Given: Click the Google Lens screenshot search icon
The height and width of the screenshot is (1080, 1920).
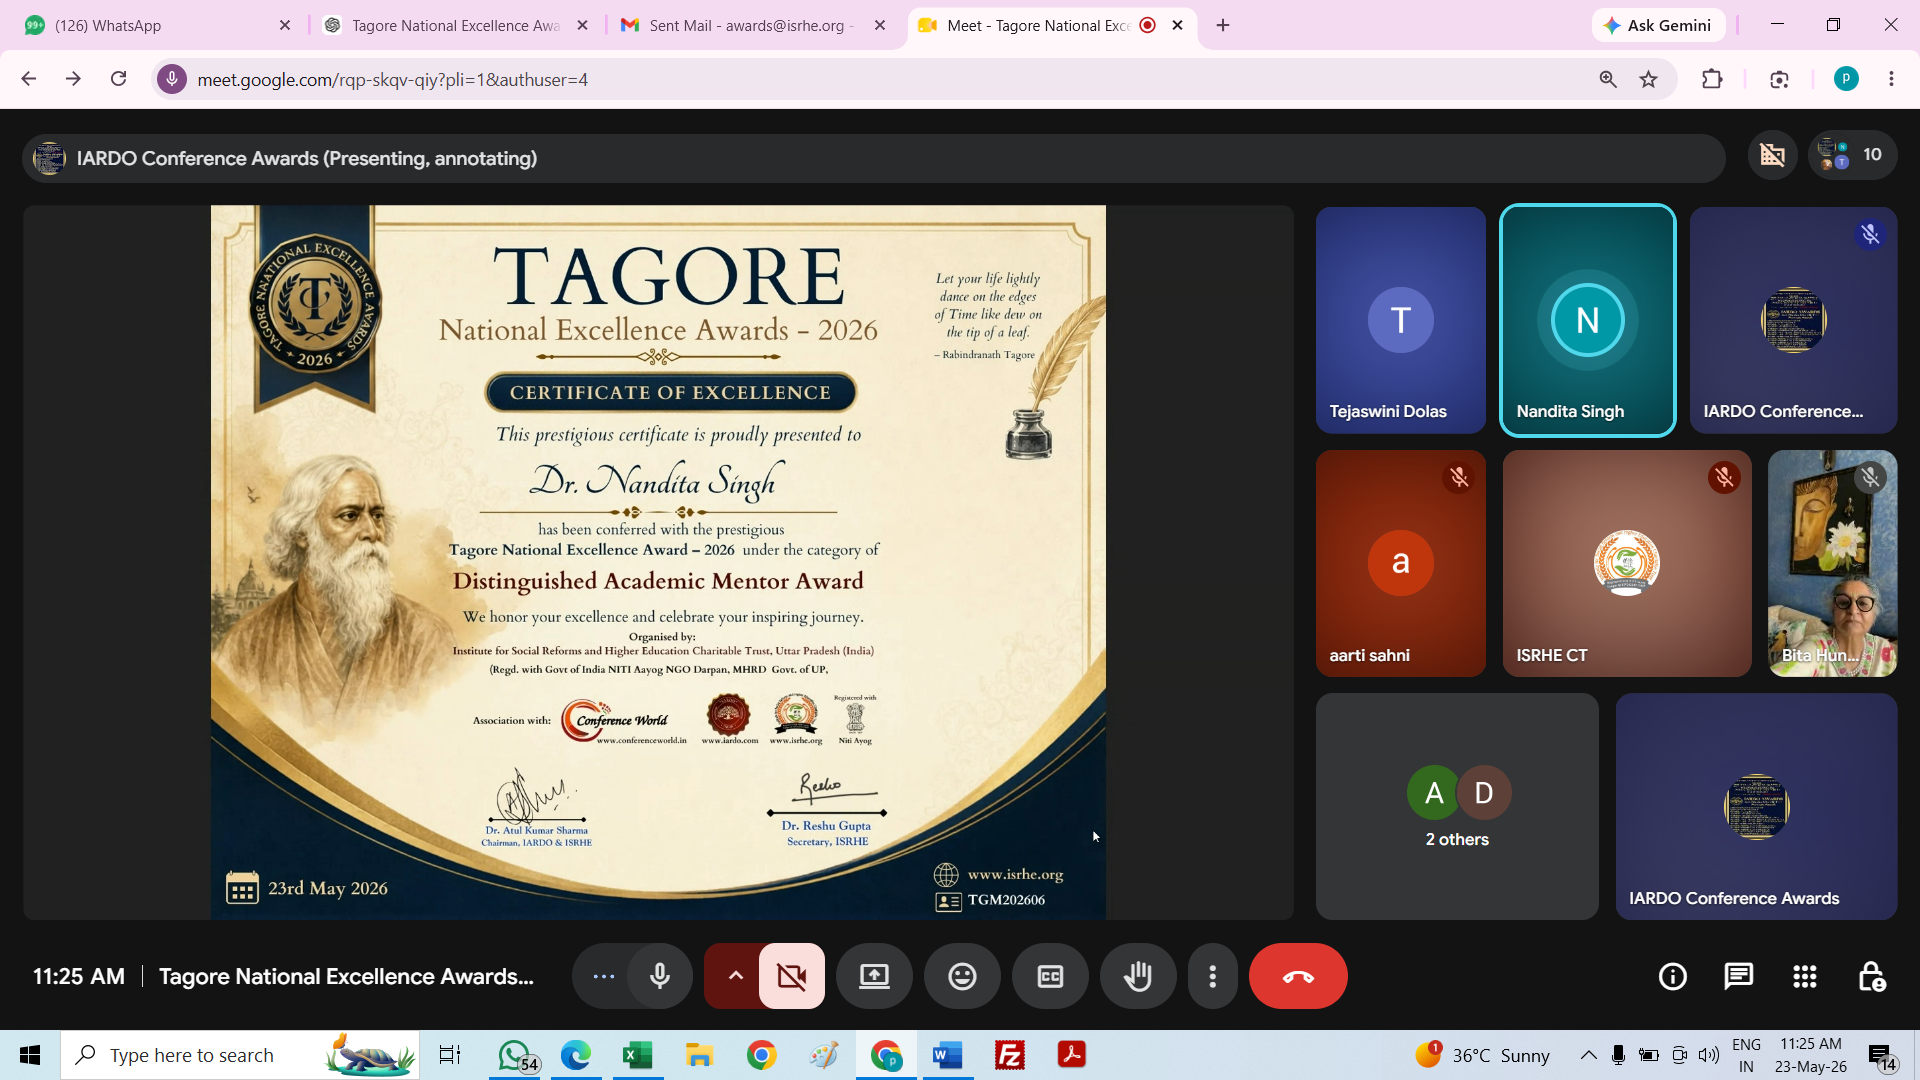Looking at the screenshot, I should point(1779,79).
